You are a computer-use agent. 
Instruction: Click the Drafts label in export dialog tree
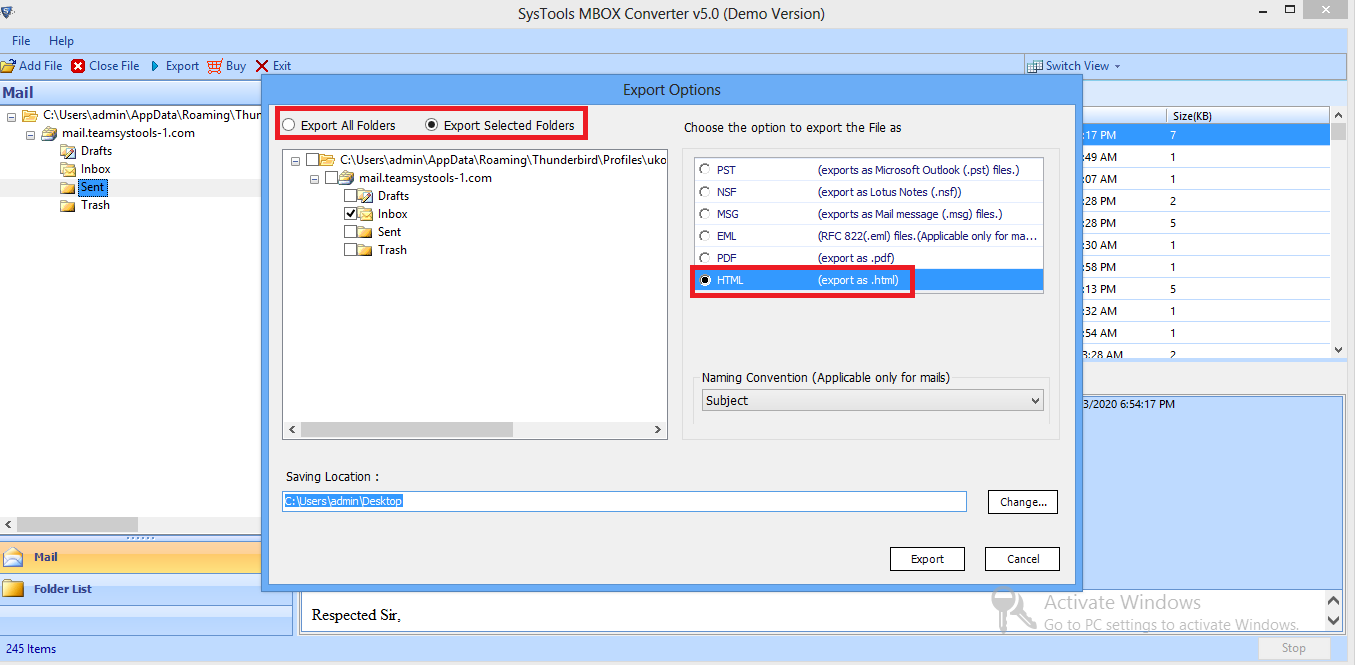tap(394, 196)
